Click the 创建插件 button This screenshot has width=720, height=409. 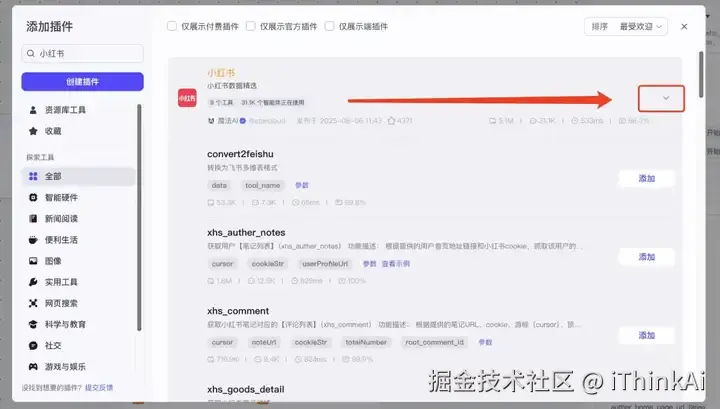click(82, 82)
